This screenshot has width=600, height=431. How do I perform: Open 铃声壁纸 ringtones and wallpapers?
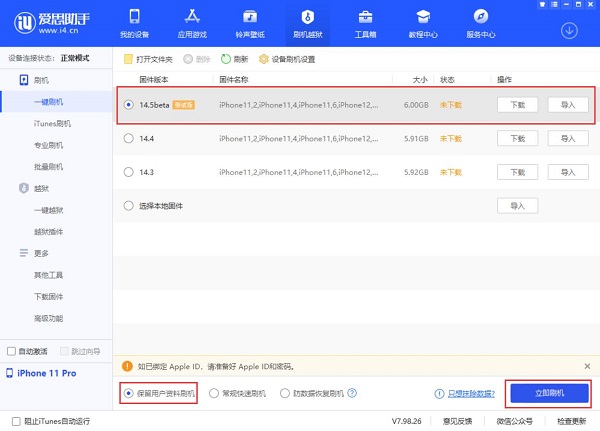coord(250,22)
